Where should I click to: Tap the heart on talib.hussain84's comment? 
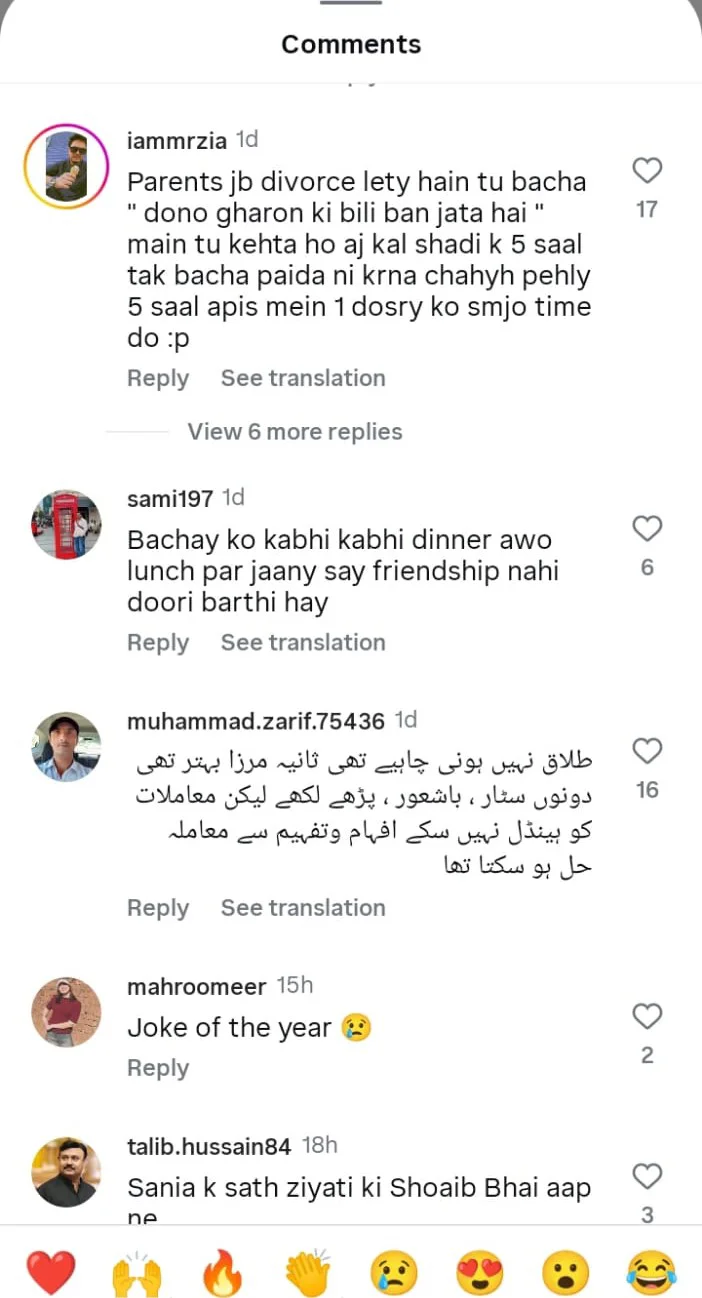pos(648,1176)
